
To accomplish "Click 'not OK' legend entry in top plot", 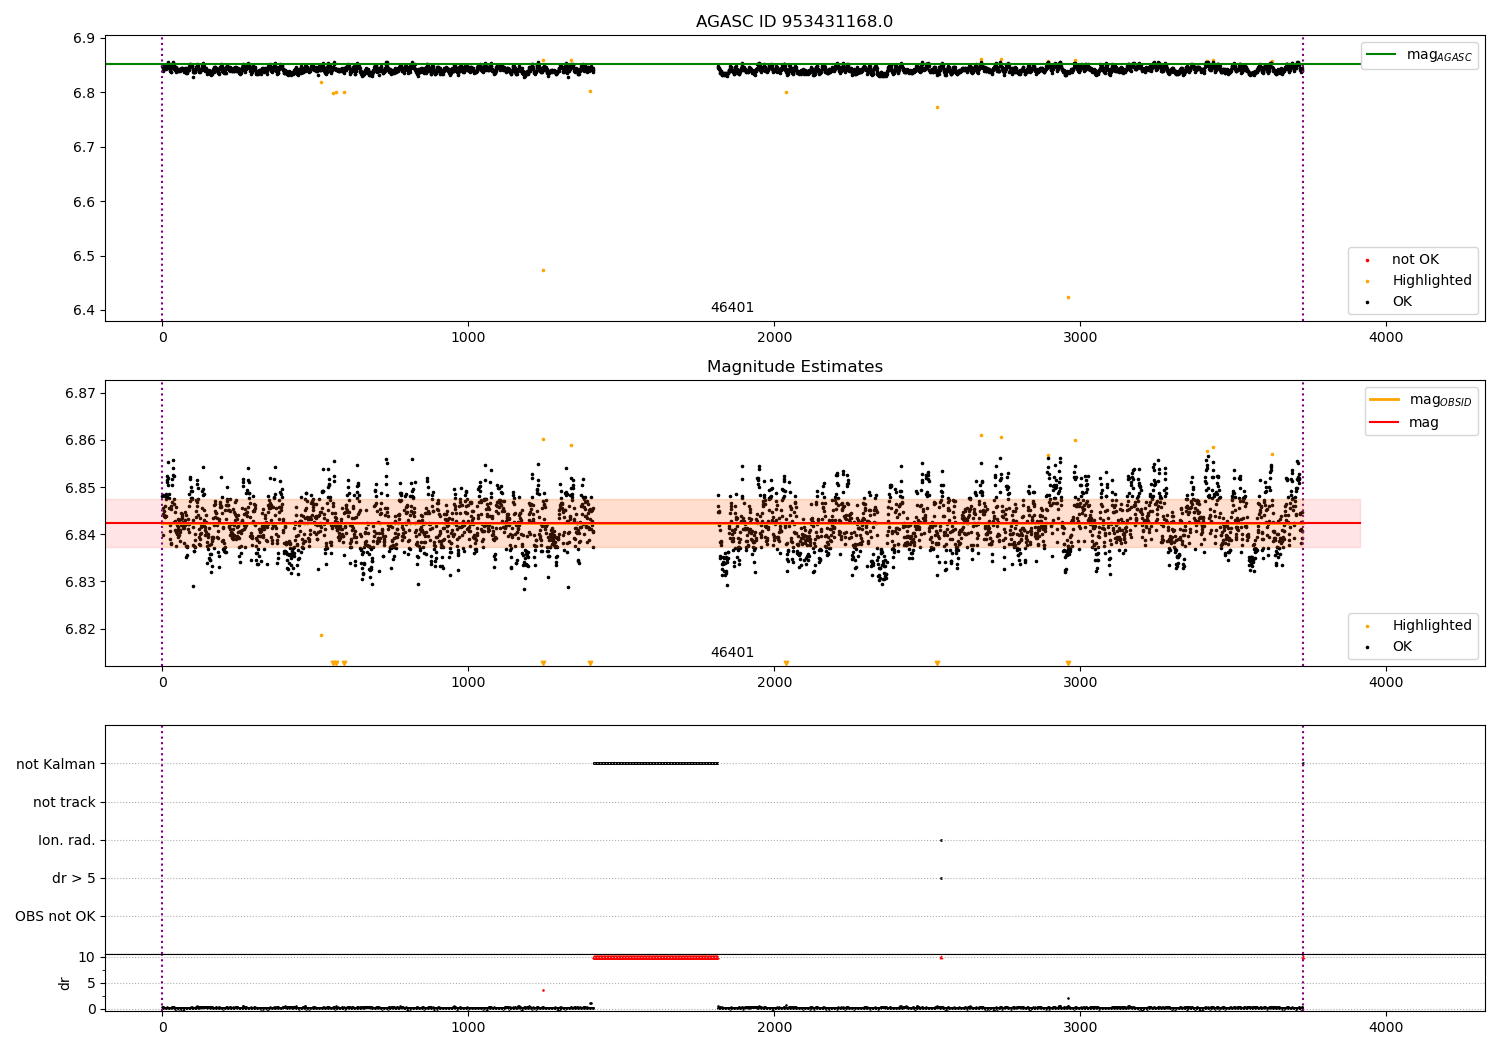I will pyautogui.click(x=1413, y=260).
